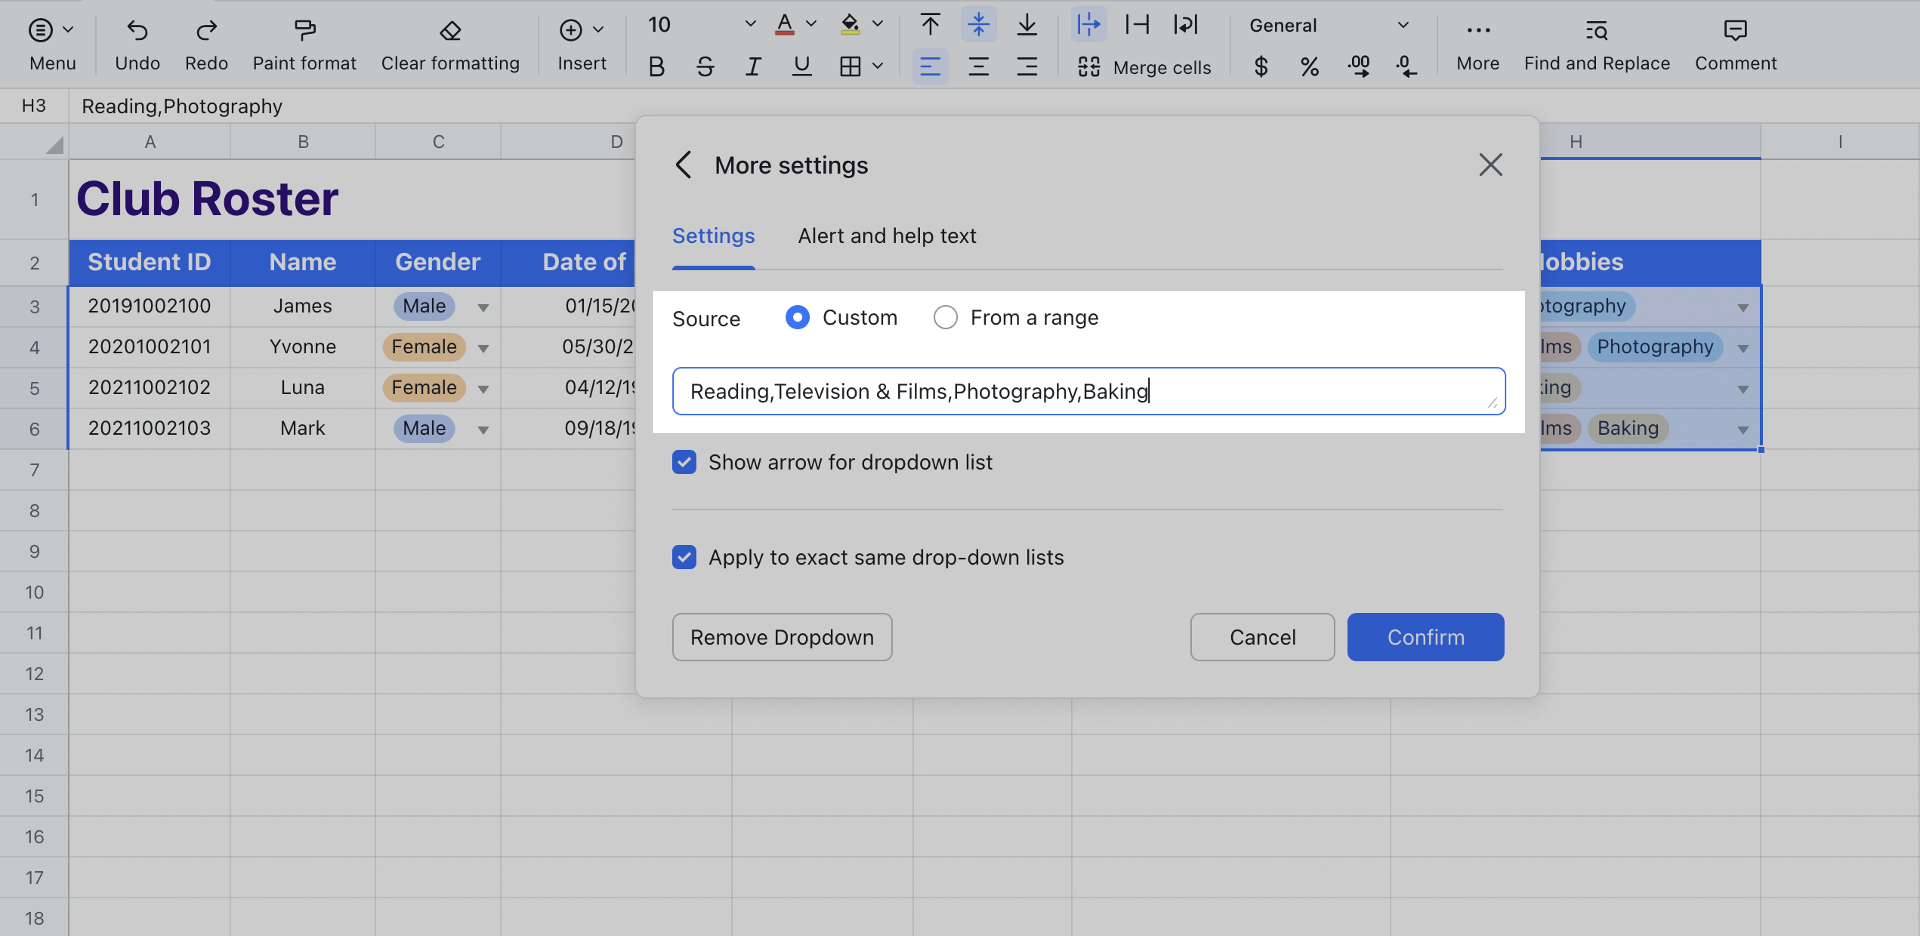
Task: Click the Clear formatting eraser icon
Action: [450, 31]
